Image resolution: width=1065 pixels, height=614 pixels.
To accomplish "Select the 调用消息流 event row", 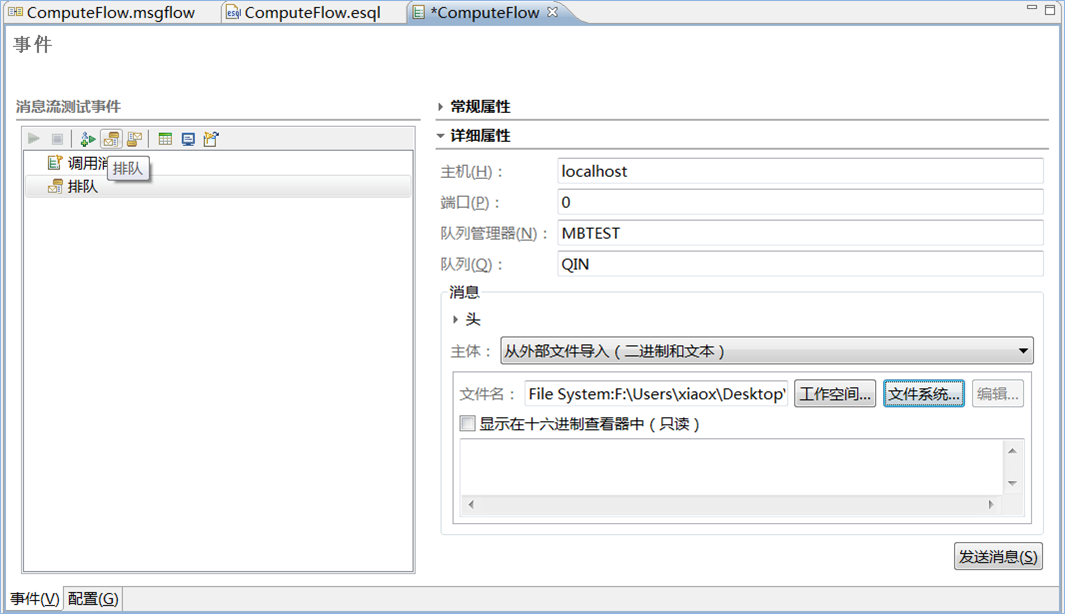I will [217, 163].
